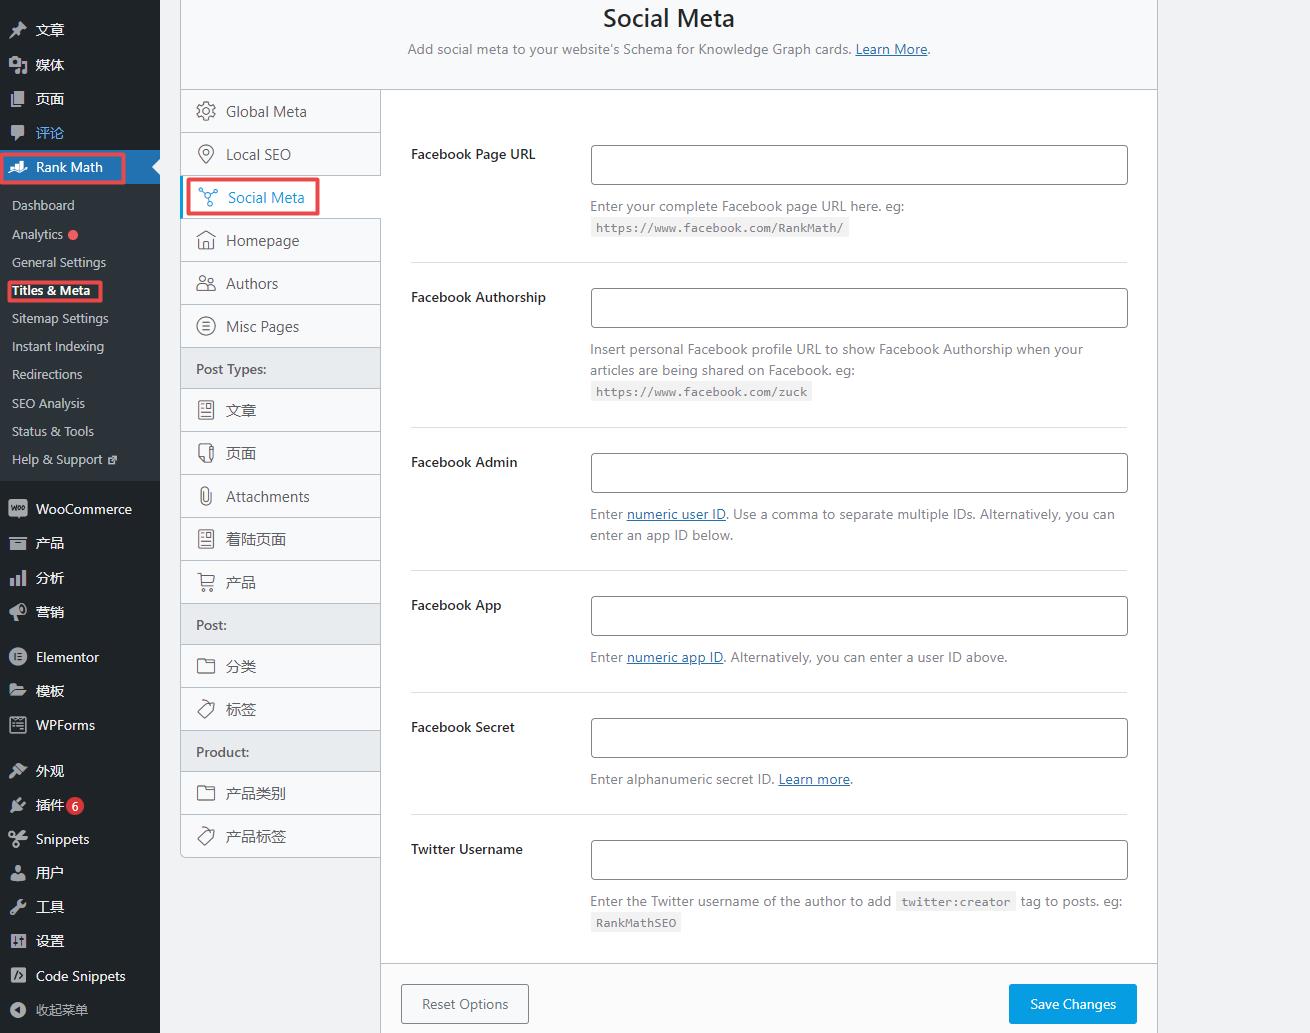Focus the Facebook Page URL input field
This screenshot has width=1310, height=1033.
click(859, 165)
